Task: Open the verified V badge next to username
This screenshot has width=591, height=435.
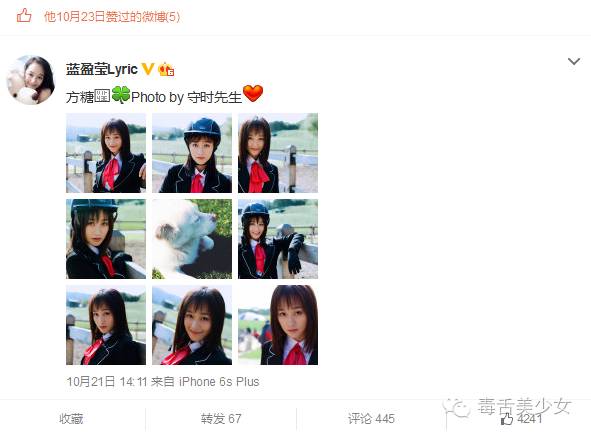Action: point(147,69)
